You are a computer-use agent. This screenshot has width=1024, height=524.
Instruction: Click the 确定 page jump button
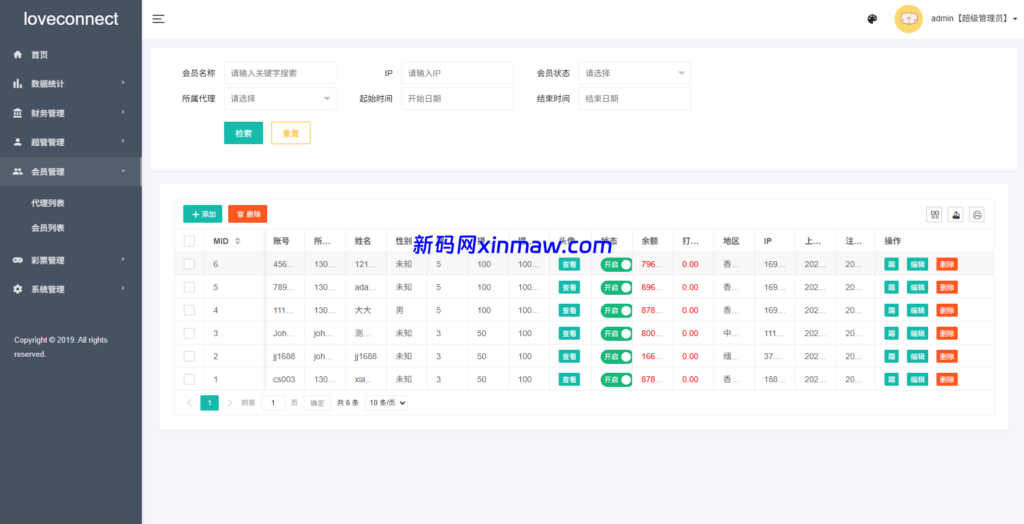point(317,403)
